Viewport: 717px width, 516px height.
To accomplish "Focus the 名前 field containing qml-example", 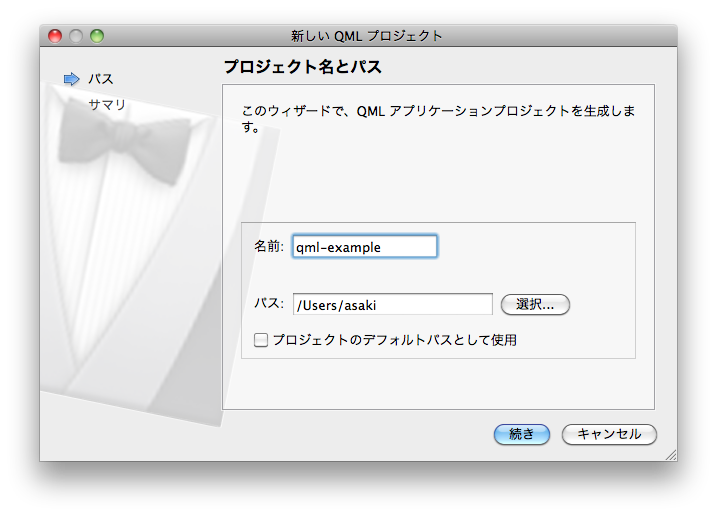I will click(x=364, y=247).
